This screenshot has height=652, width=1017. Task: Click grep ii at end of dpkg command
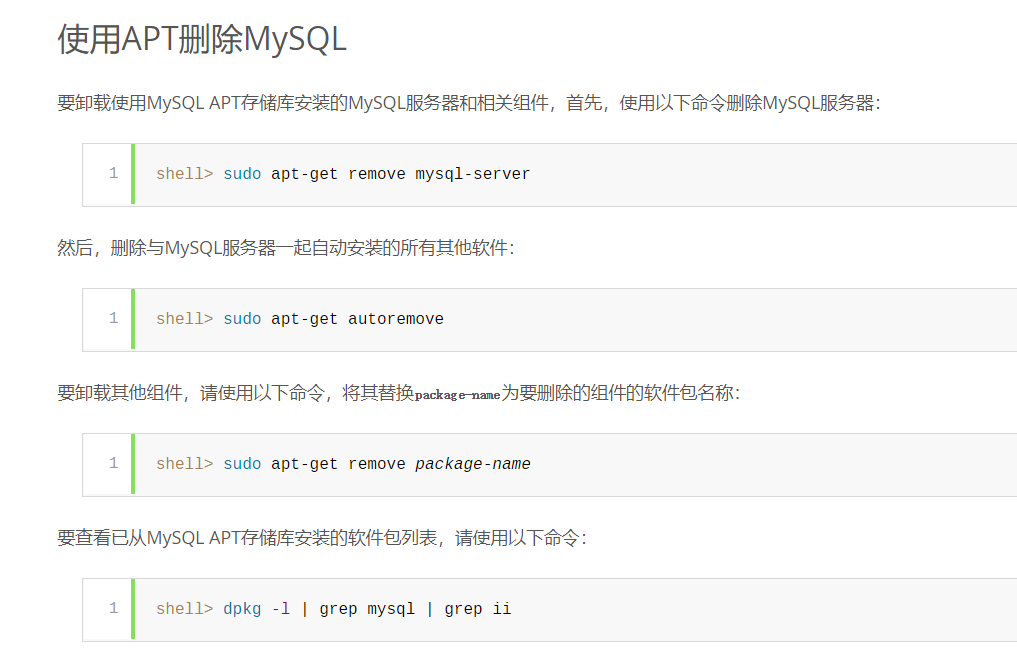(477, 609)
